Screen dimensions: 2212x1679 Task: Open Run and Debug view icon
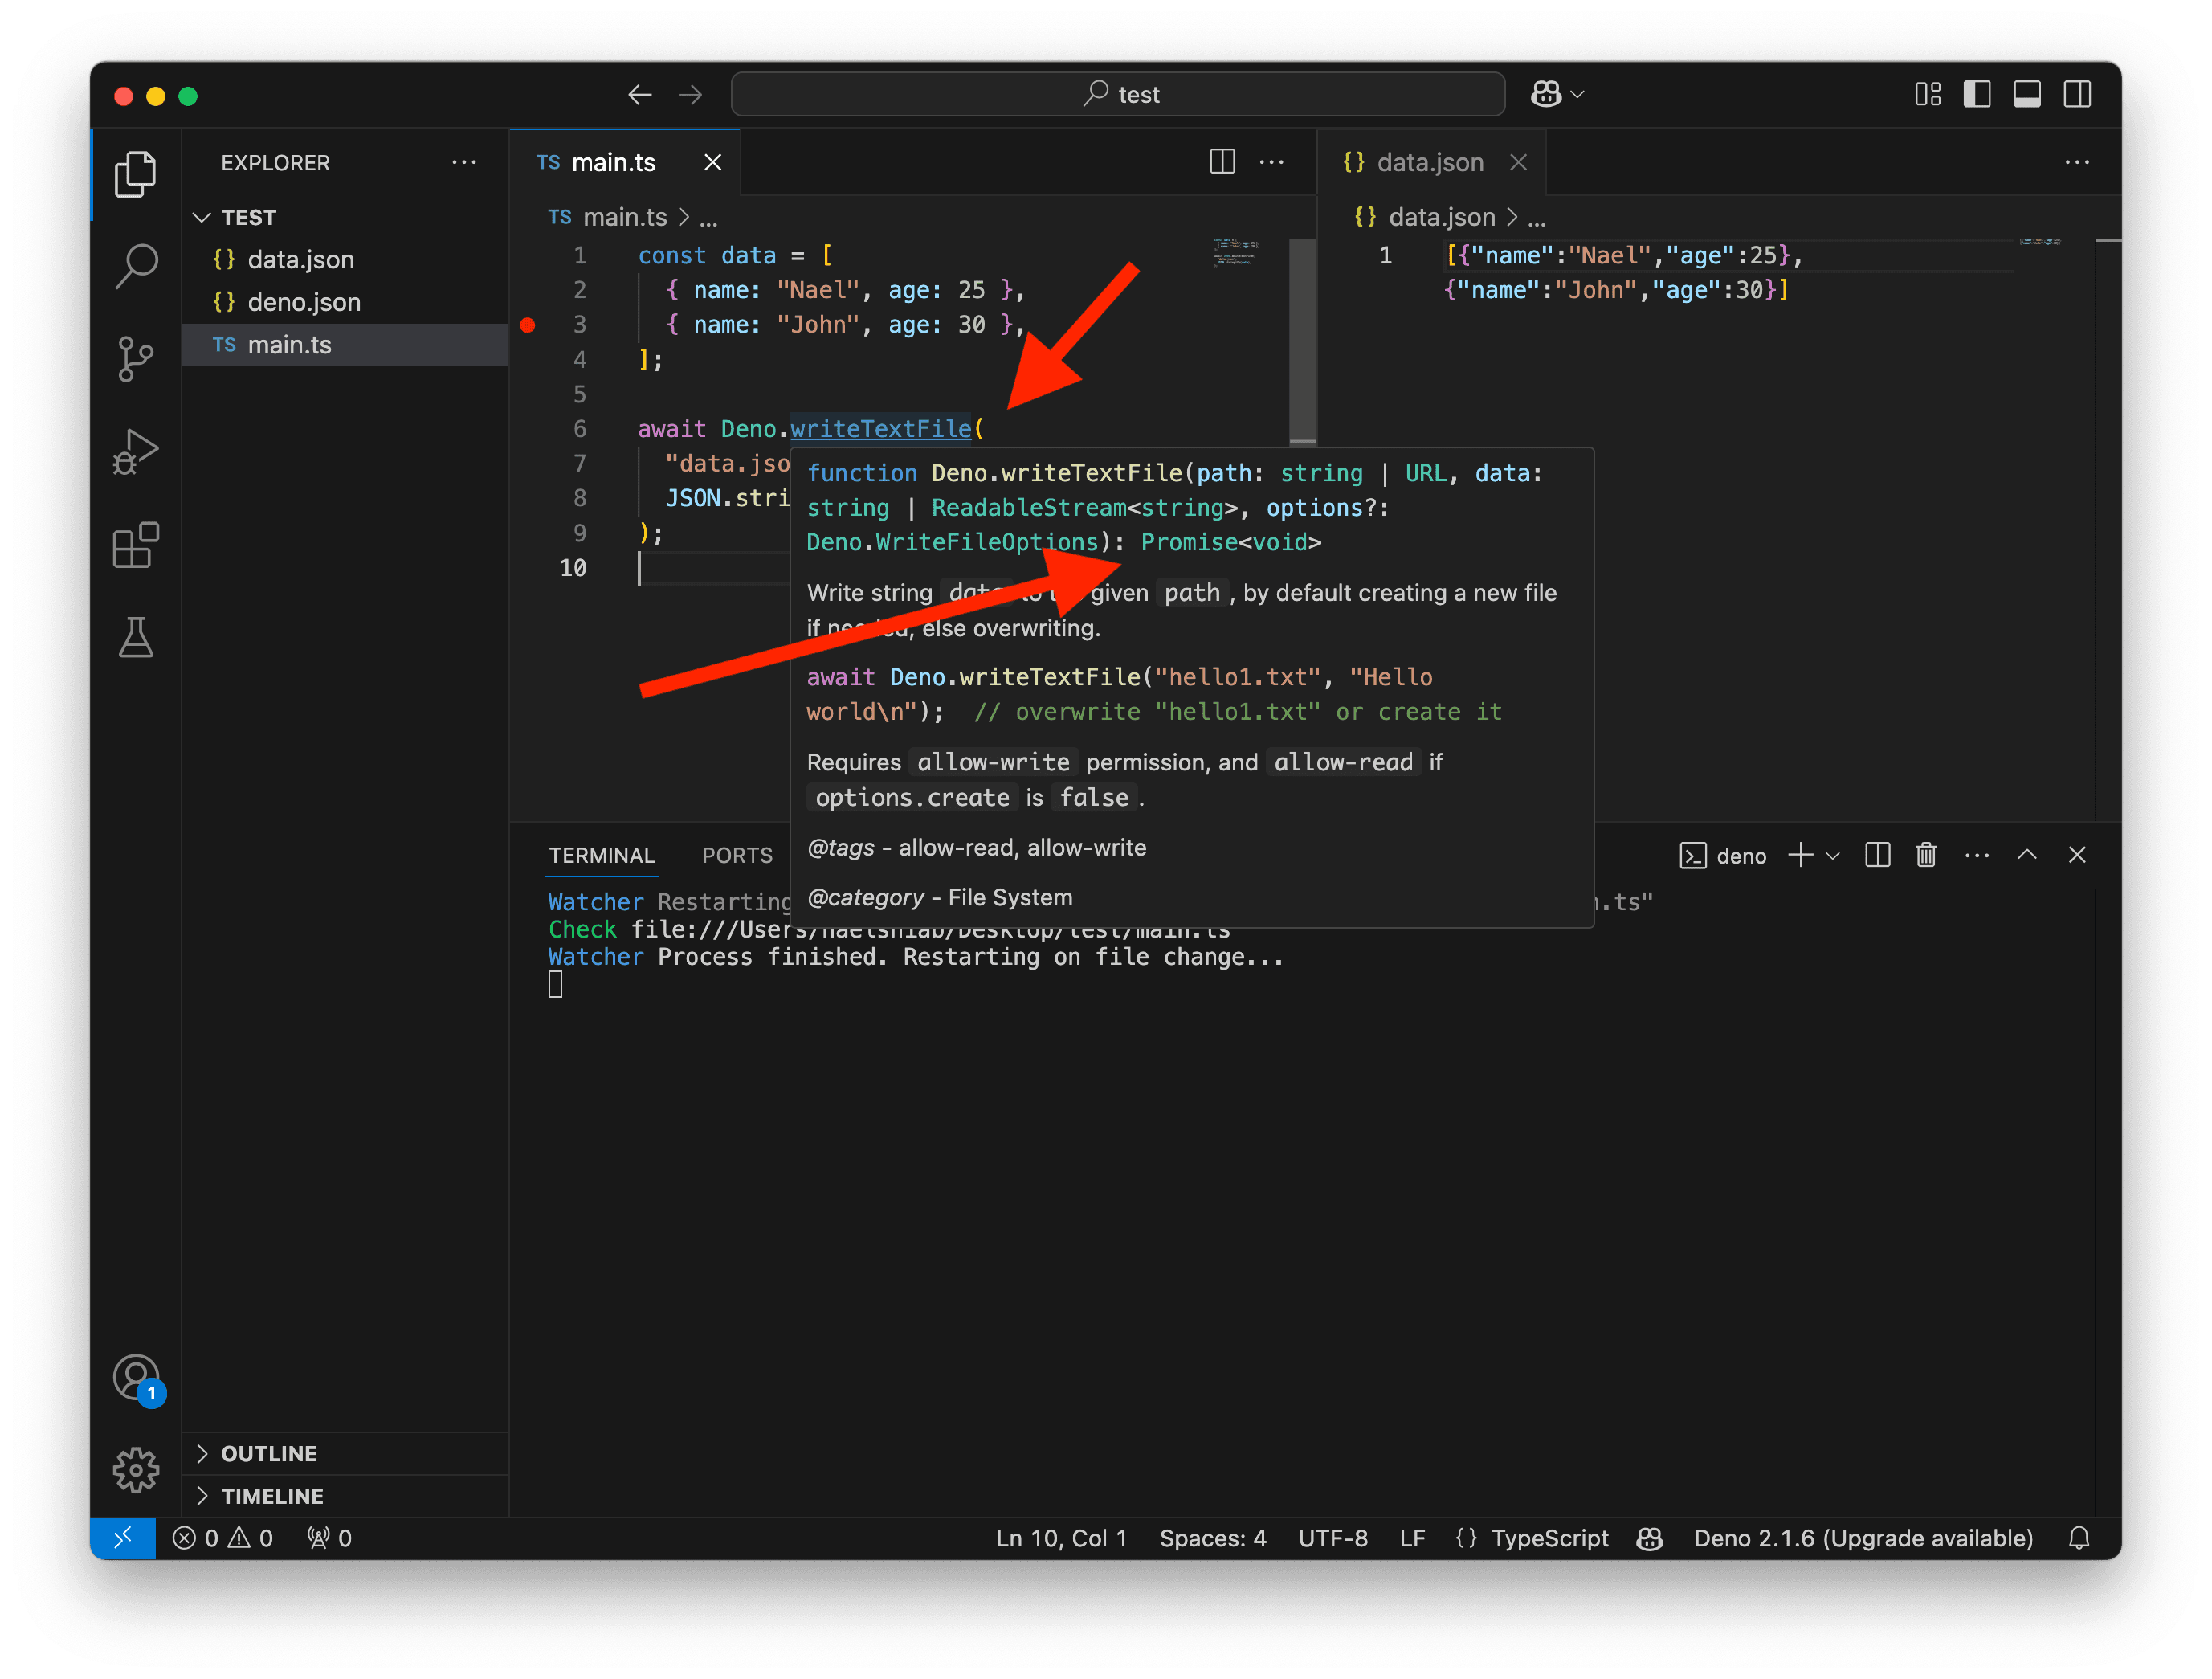[x=135, y=452]
